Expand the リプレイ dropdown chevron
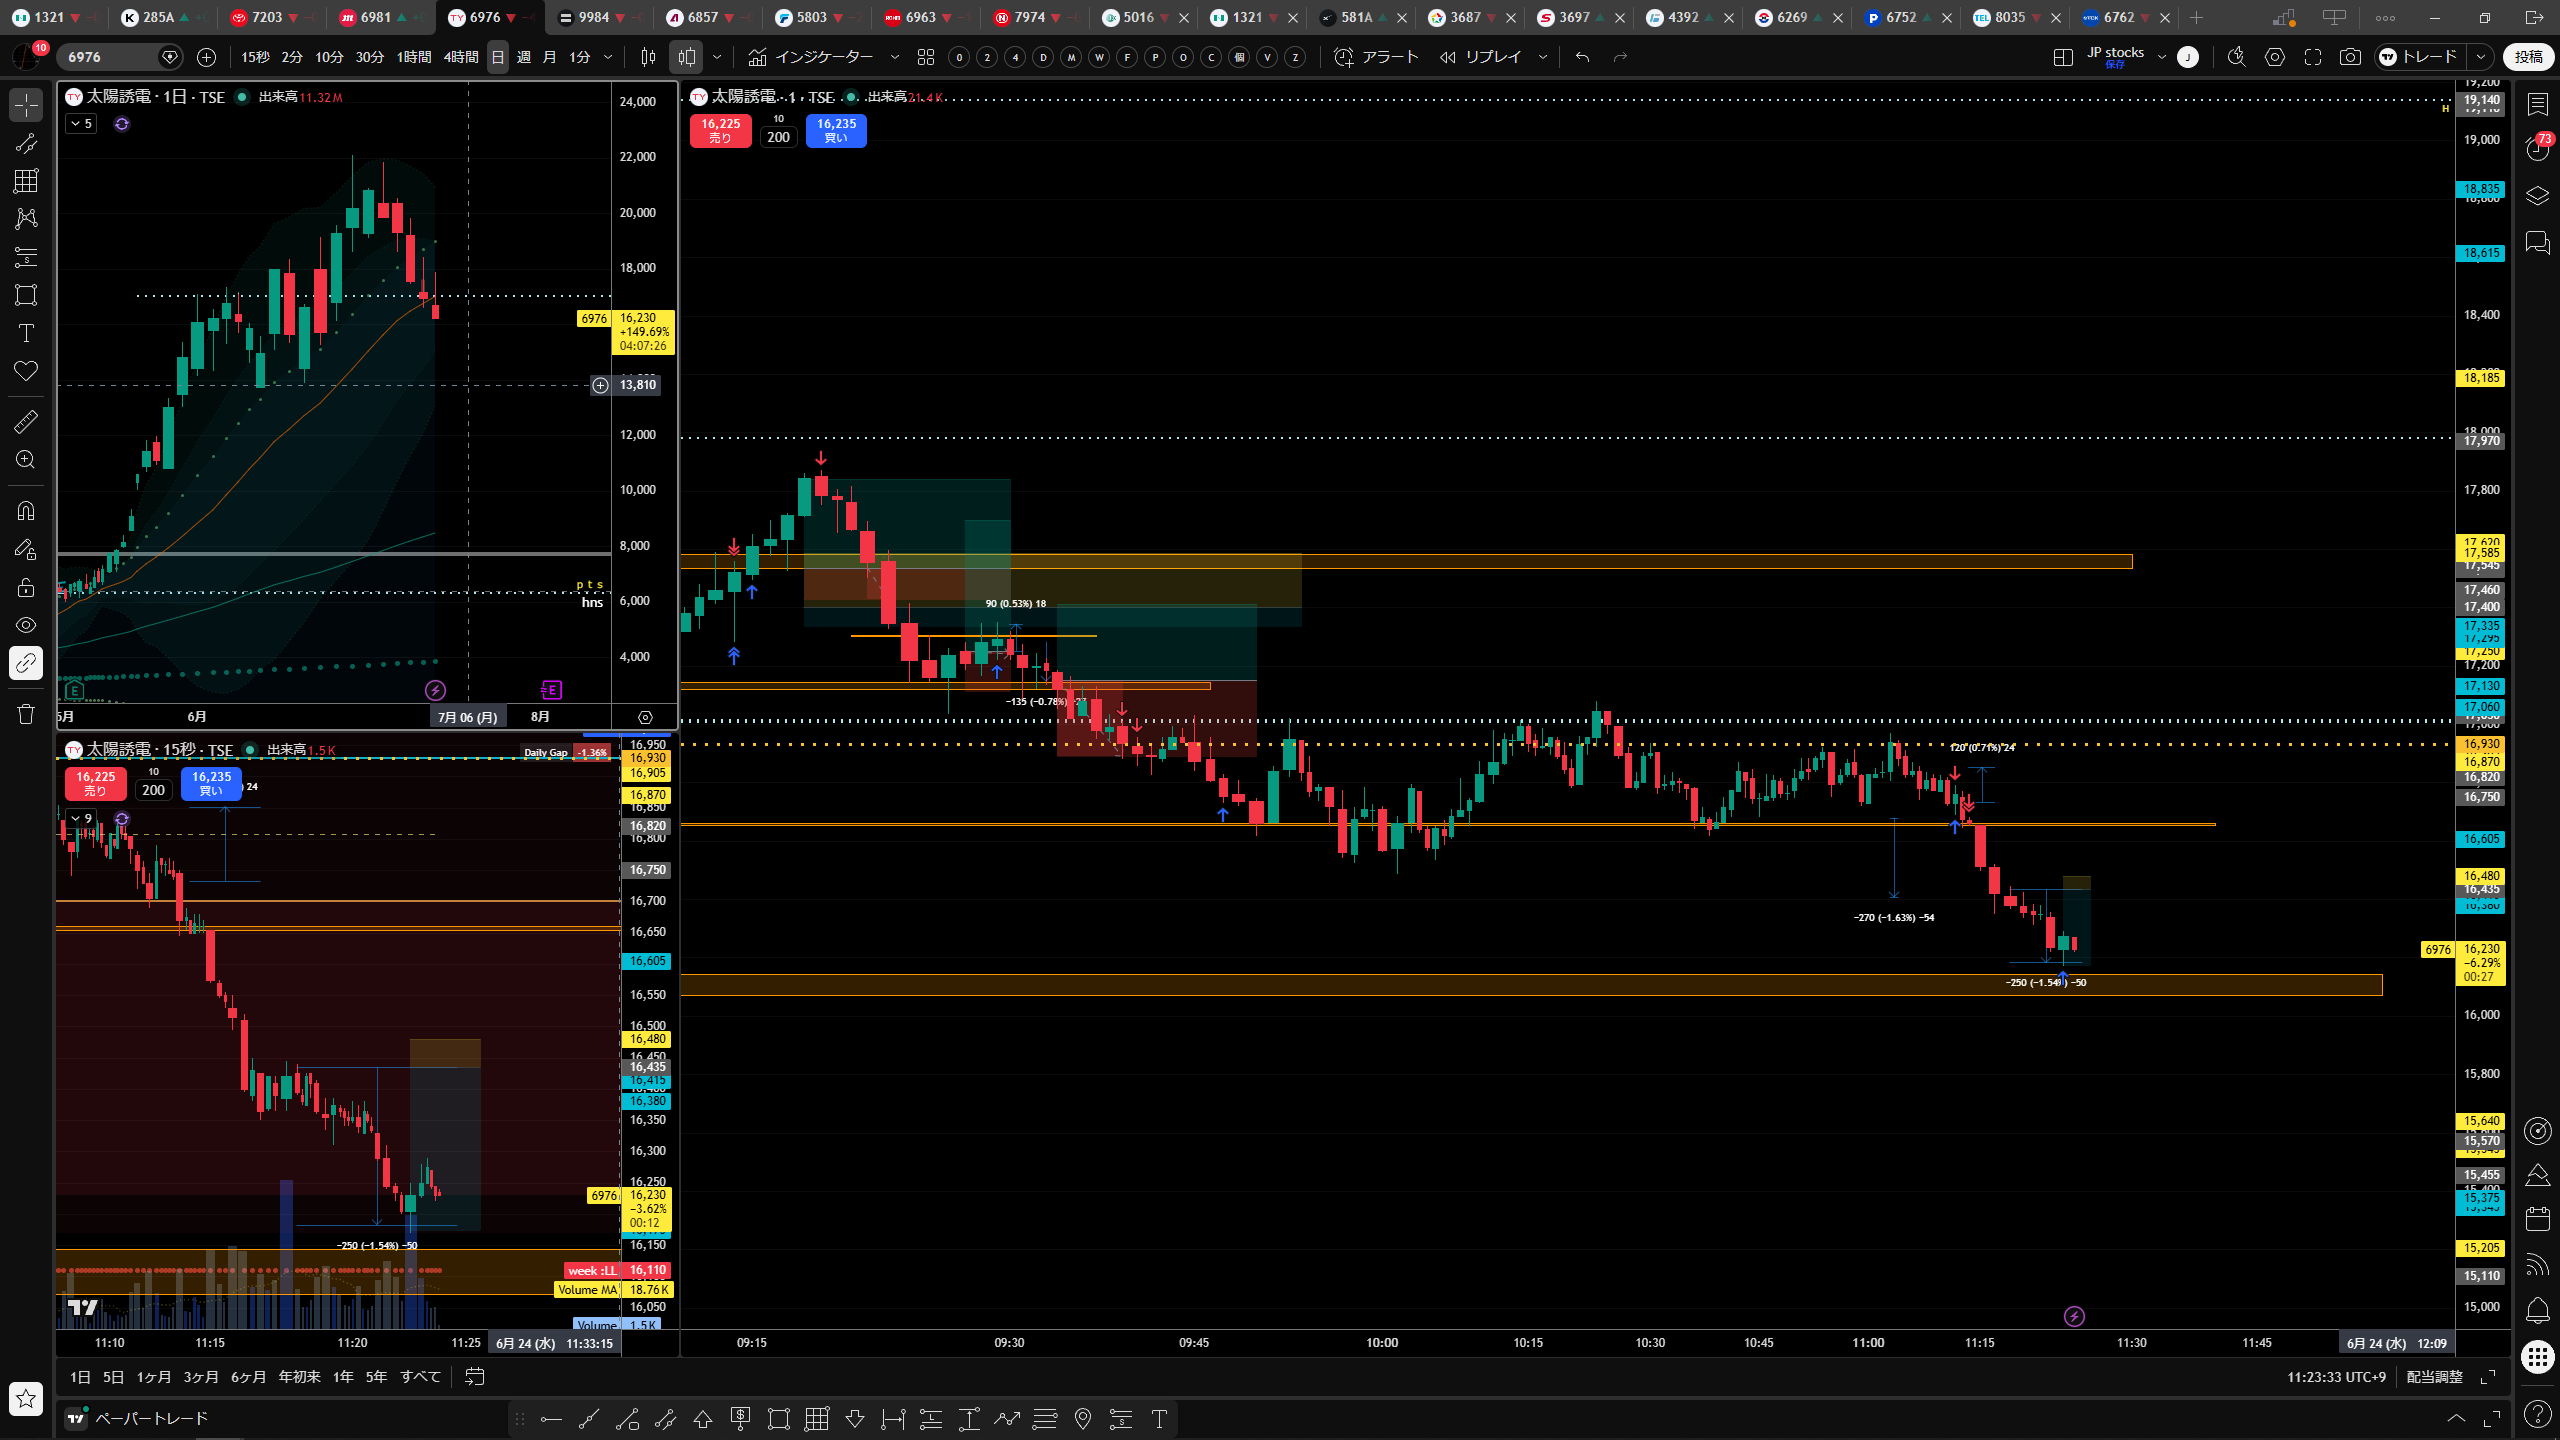 pos(1542,57)
